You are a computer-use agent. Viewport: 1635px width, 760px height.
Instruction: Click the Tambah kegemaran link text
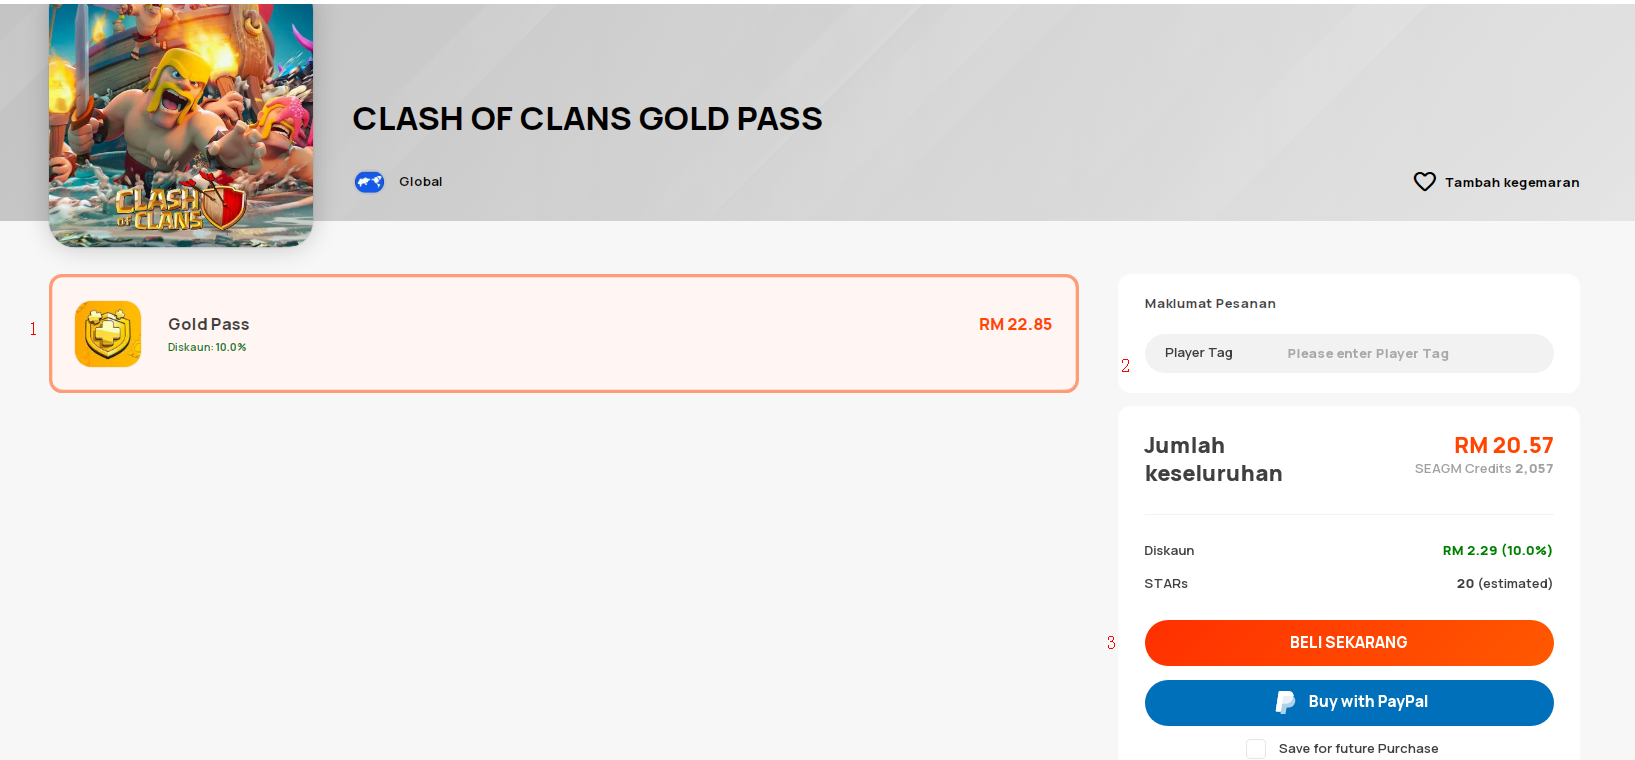click(x=1512, y=182)
